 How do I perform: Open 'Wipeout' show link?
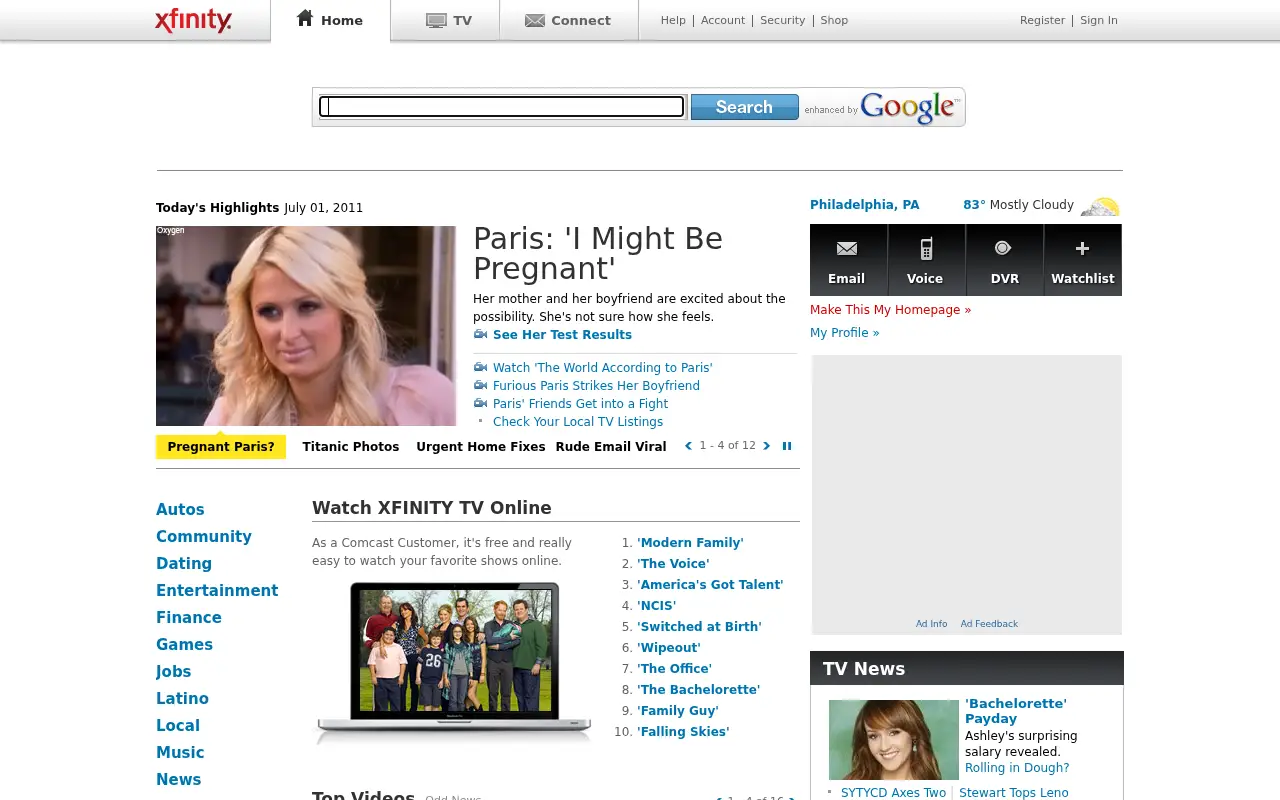pyautogui.click(x=669, y=648)
